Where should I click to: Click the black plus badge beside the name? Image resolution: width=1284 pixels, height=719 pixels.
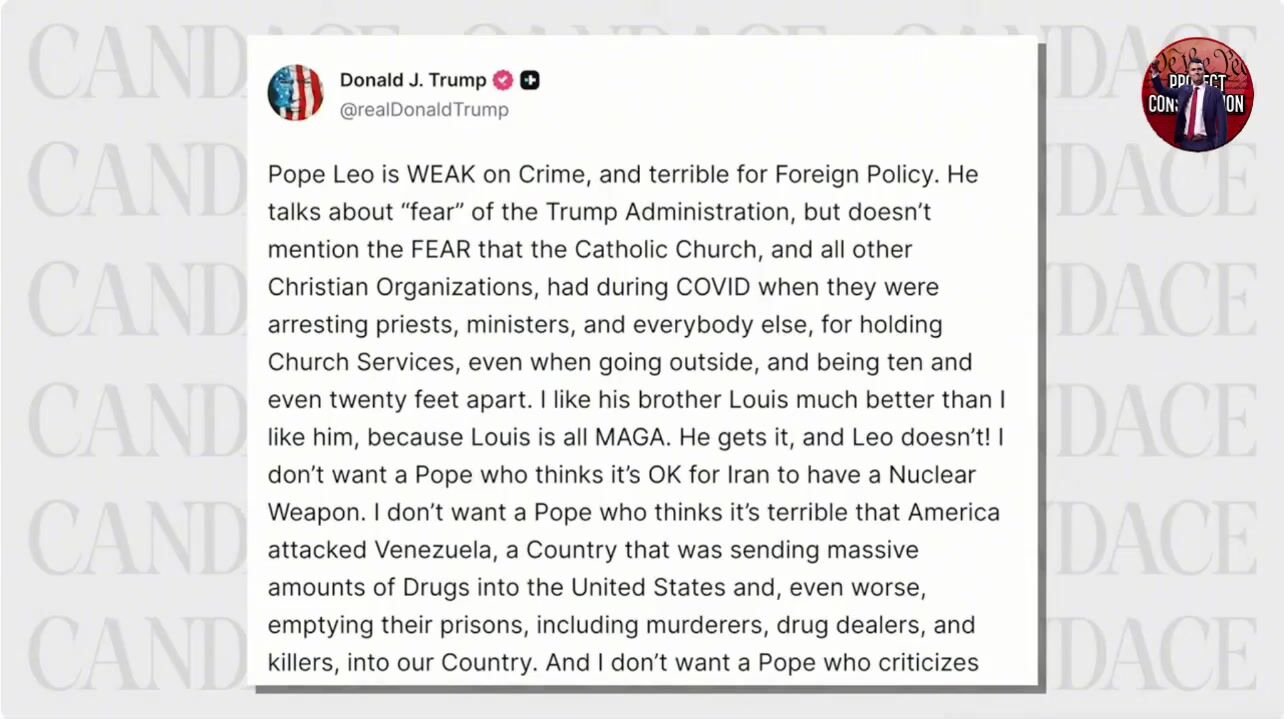click(530, 81)
